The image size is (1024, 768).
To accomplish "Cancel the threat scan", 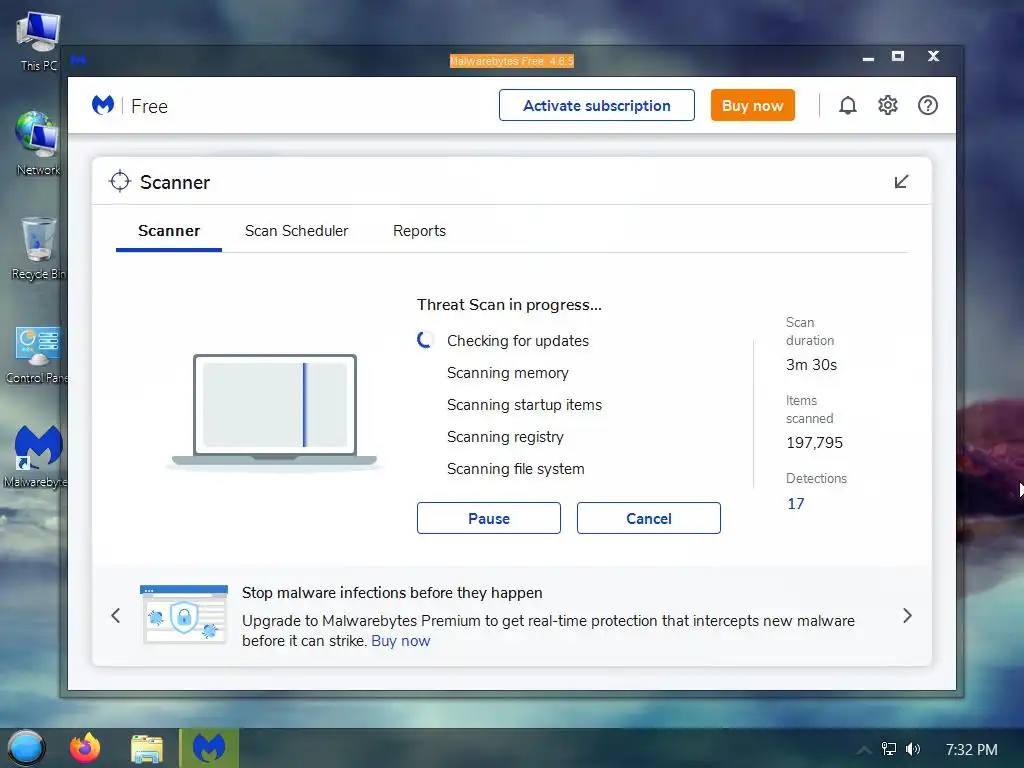I will click(648, 518).
